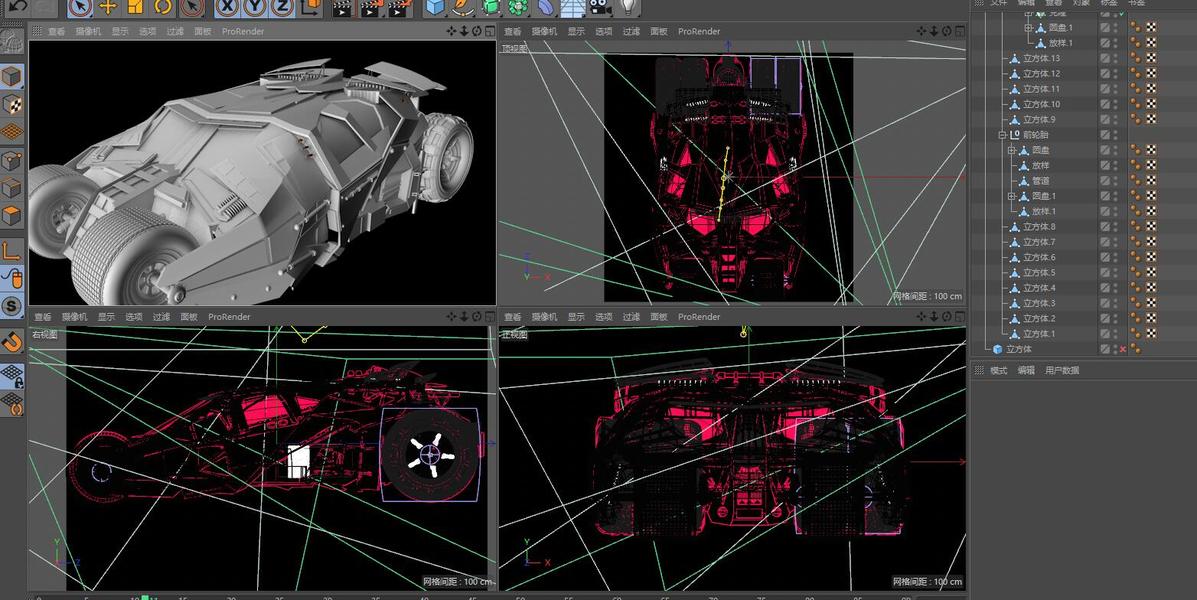Maximize the perspective viewport

point(490,31)
